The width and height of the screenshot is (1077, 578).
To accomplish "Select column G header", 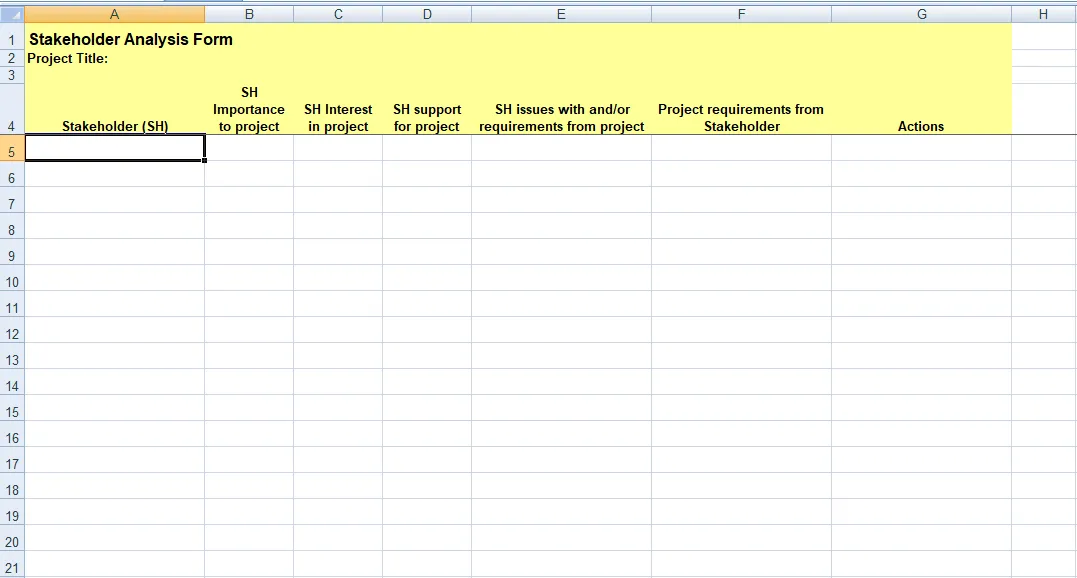I will point(922,14).
